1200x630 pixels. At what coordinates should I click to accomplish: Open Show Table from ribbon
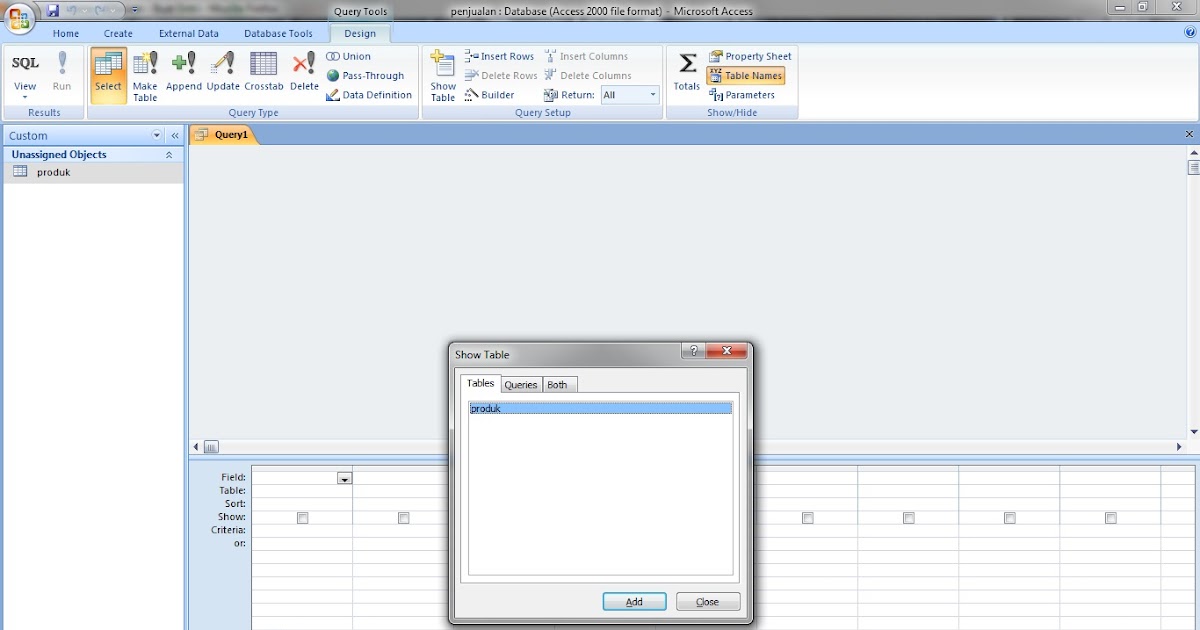[443, 76]
